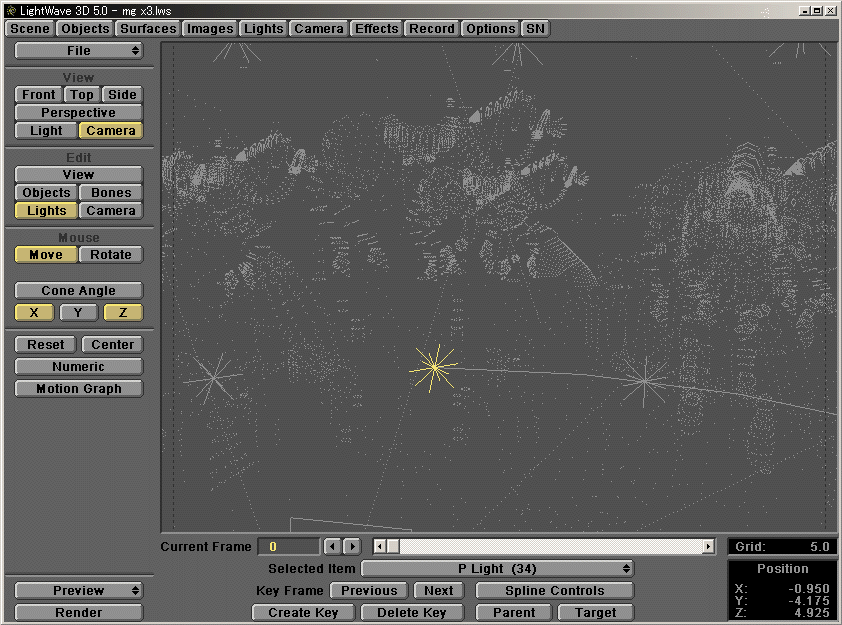Image resolution: width=842 pixels, height=625 pixels.
Task: Switch mouse mode to Rotate
Action: tap(110, 254)
